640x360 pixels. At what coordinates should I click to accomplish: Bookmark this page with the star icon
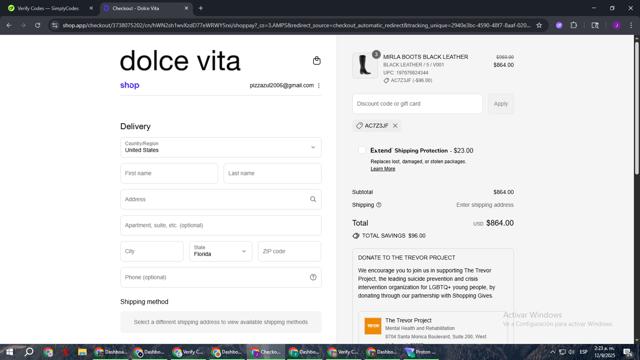(539, 25)
